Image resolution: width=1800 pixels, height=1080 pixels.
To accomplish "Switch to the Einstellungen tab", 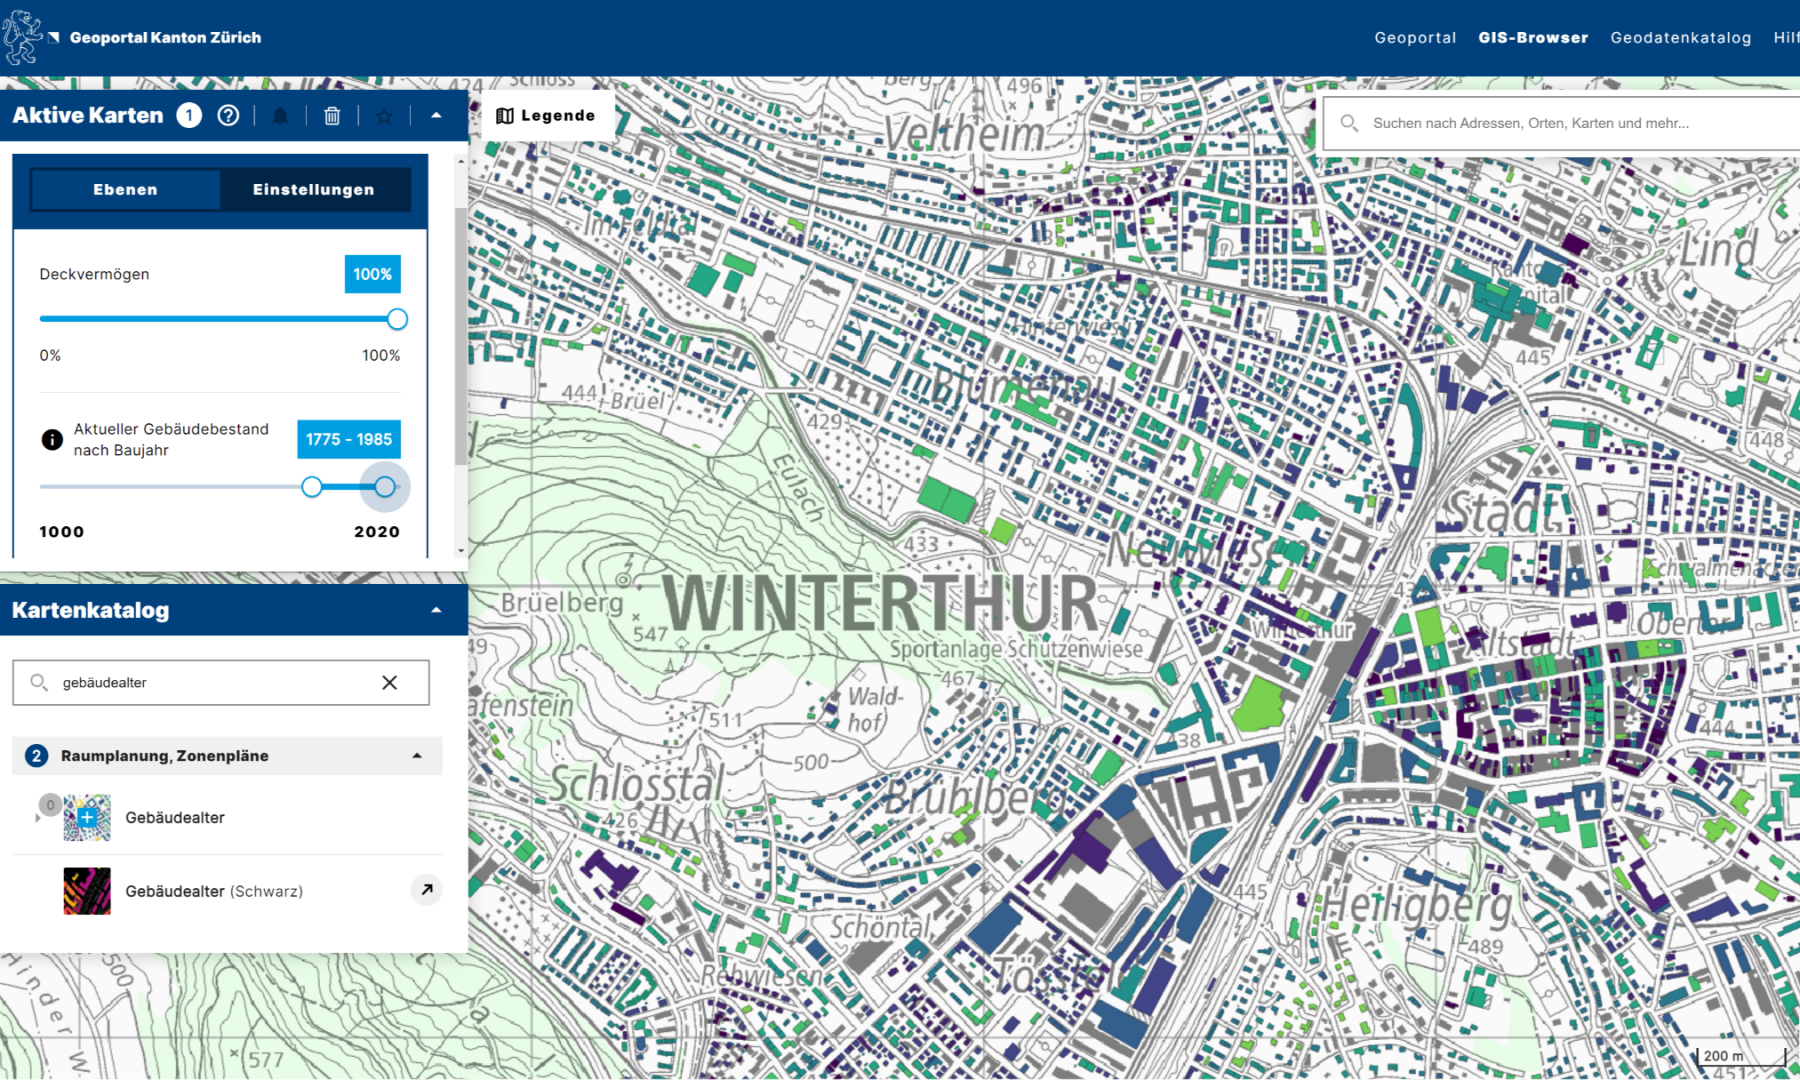I will [314, 189].
